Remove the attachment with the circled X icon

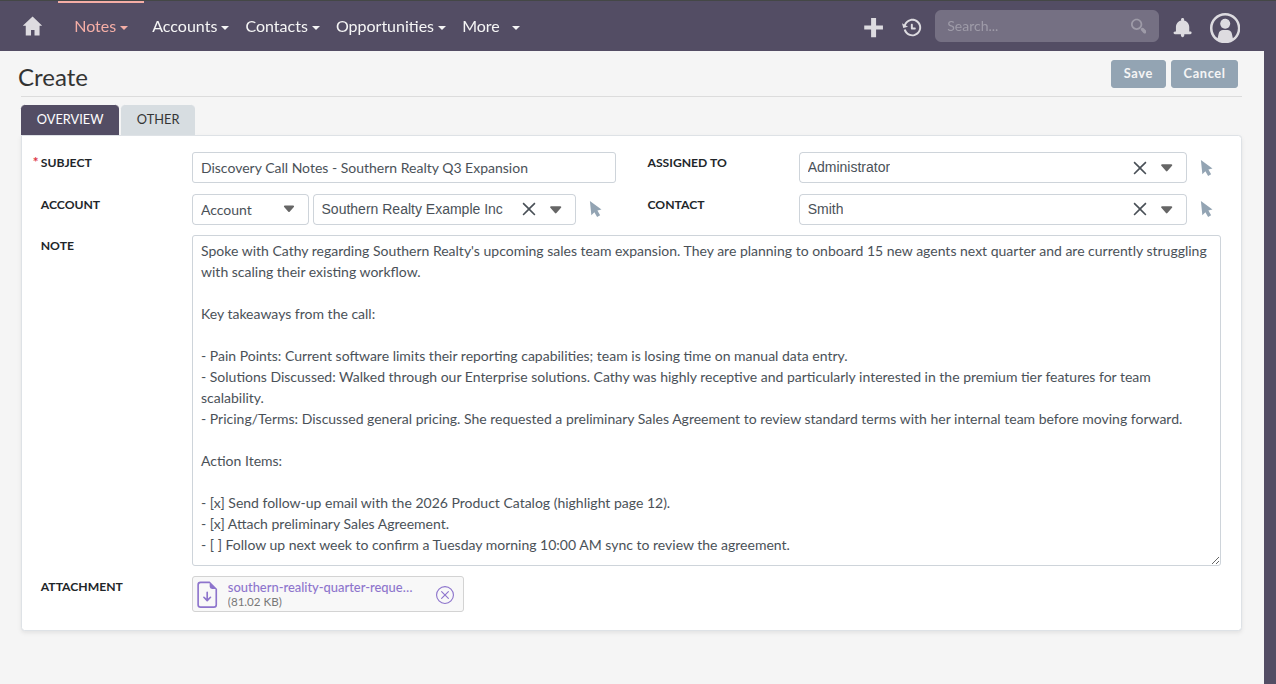[444, 594]
